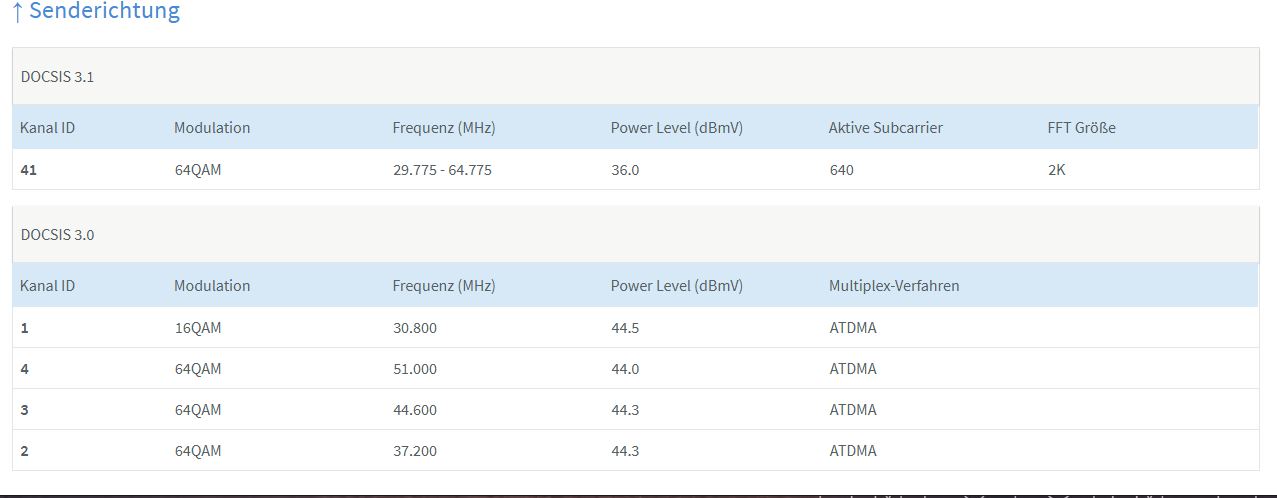Screen dimensions: 1277x498
Task: Click Modulation header in DOCSIS 3.0 table
Action: coord(212,286)
